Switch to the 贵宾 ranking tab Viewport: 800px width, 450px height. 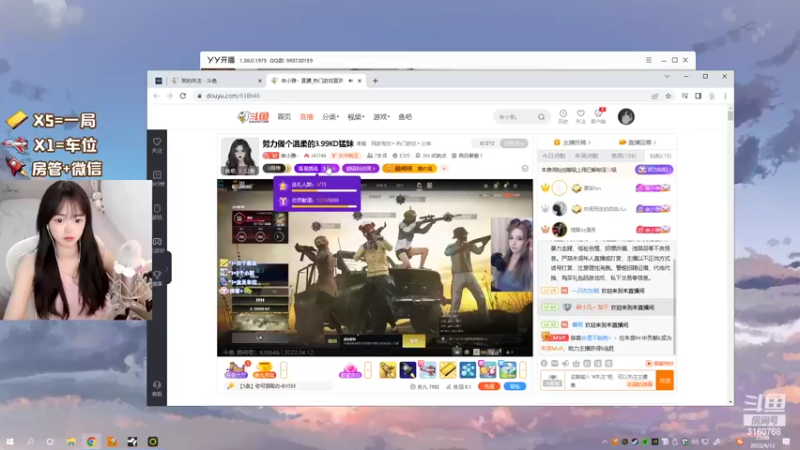[x=623, y=156]
